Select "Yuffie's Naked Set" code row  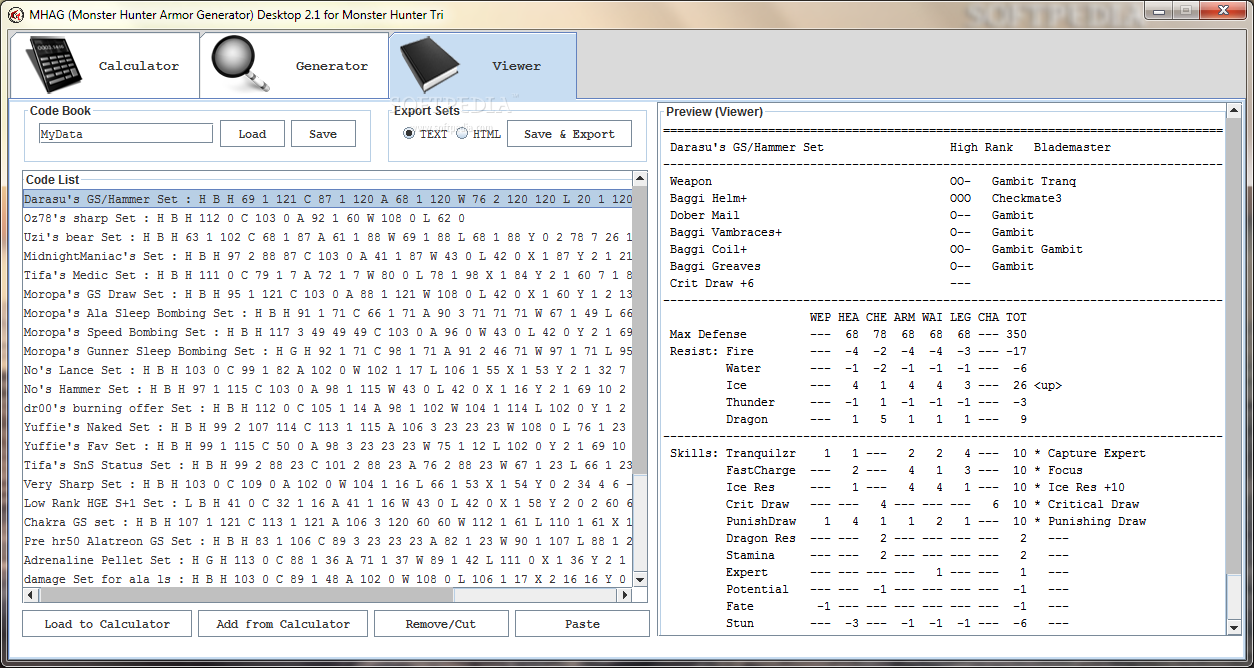click(x=328, y=427)
